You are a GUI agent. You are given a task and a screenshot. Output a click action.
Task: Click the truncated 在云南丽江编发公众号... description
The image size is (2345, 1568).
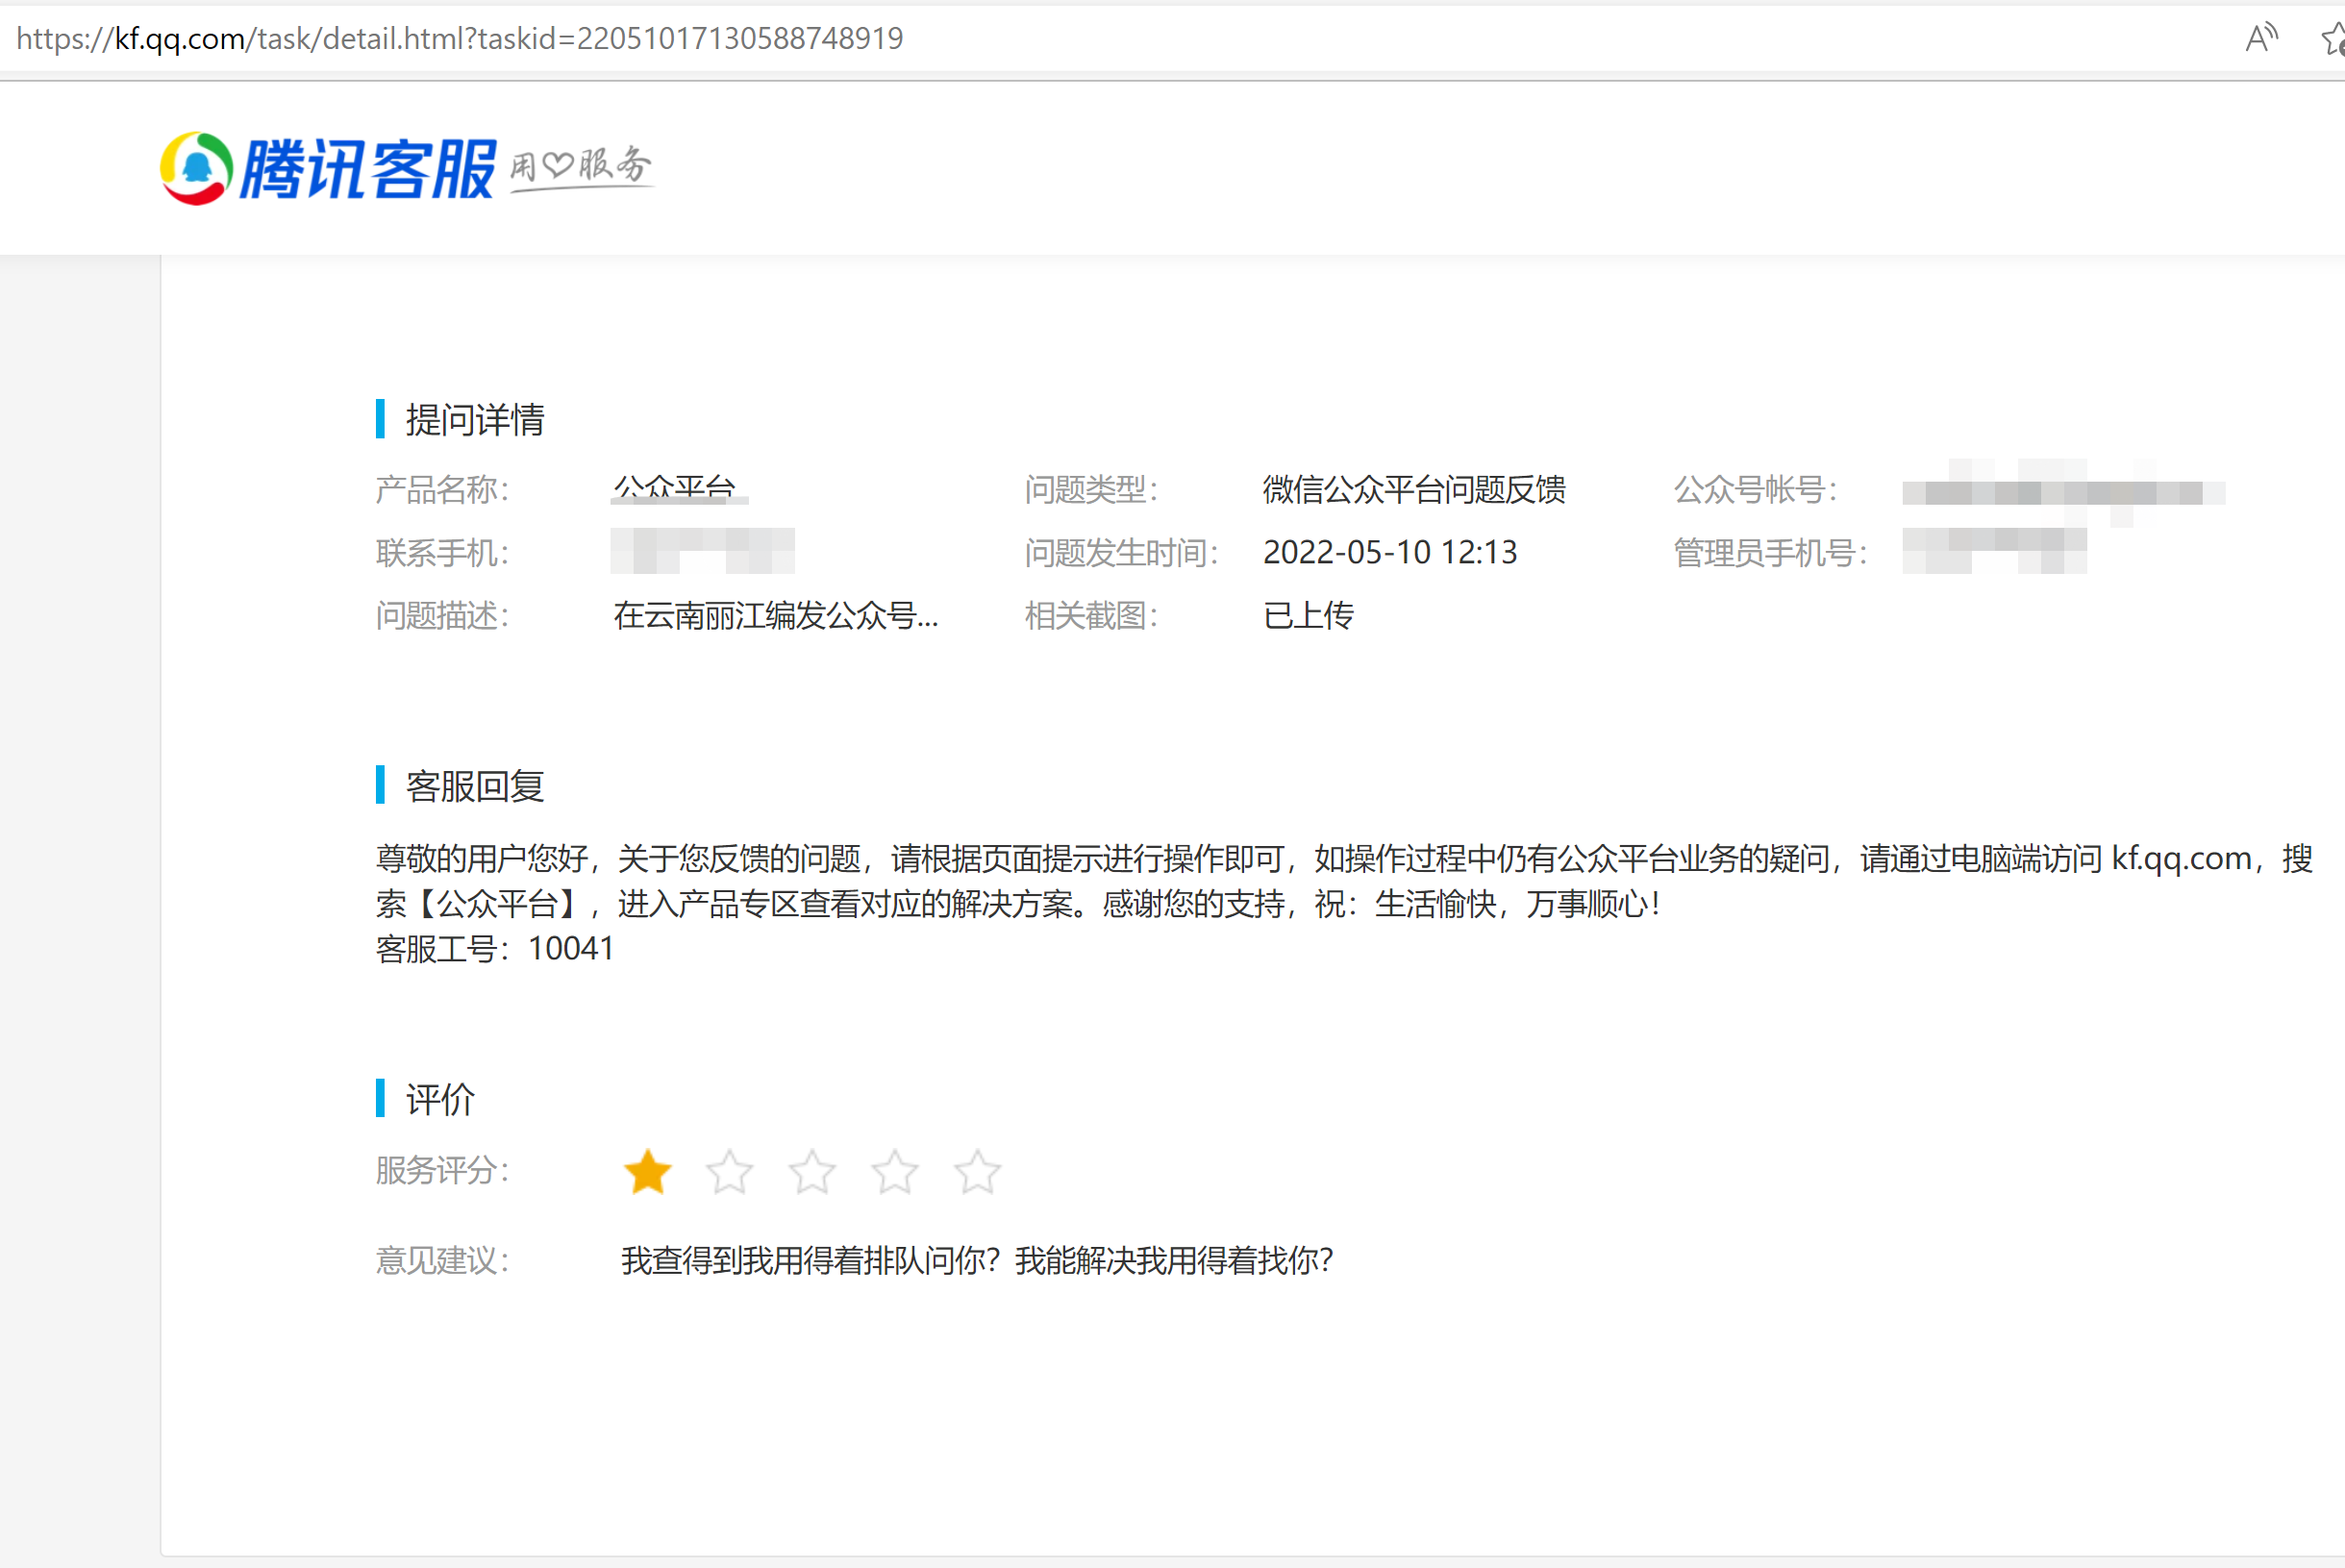coord(776,616)
